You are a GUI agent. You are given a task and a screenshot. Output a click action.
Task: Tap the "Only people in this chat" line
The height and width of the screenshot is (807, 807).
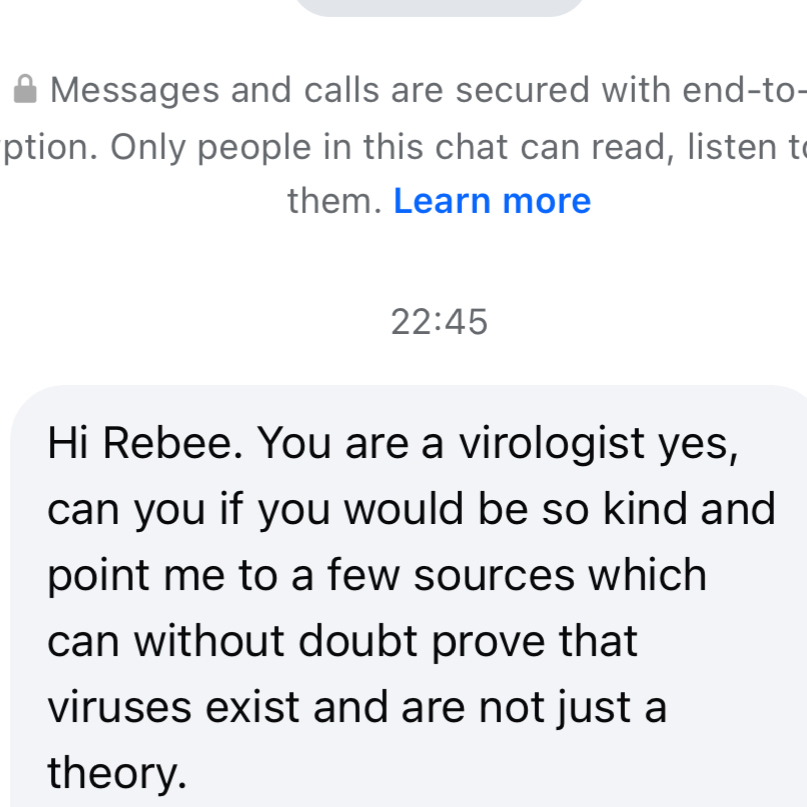point(400,146)
